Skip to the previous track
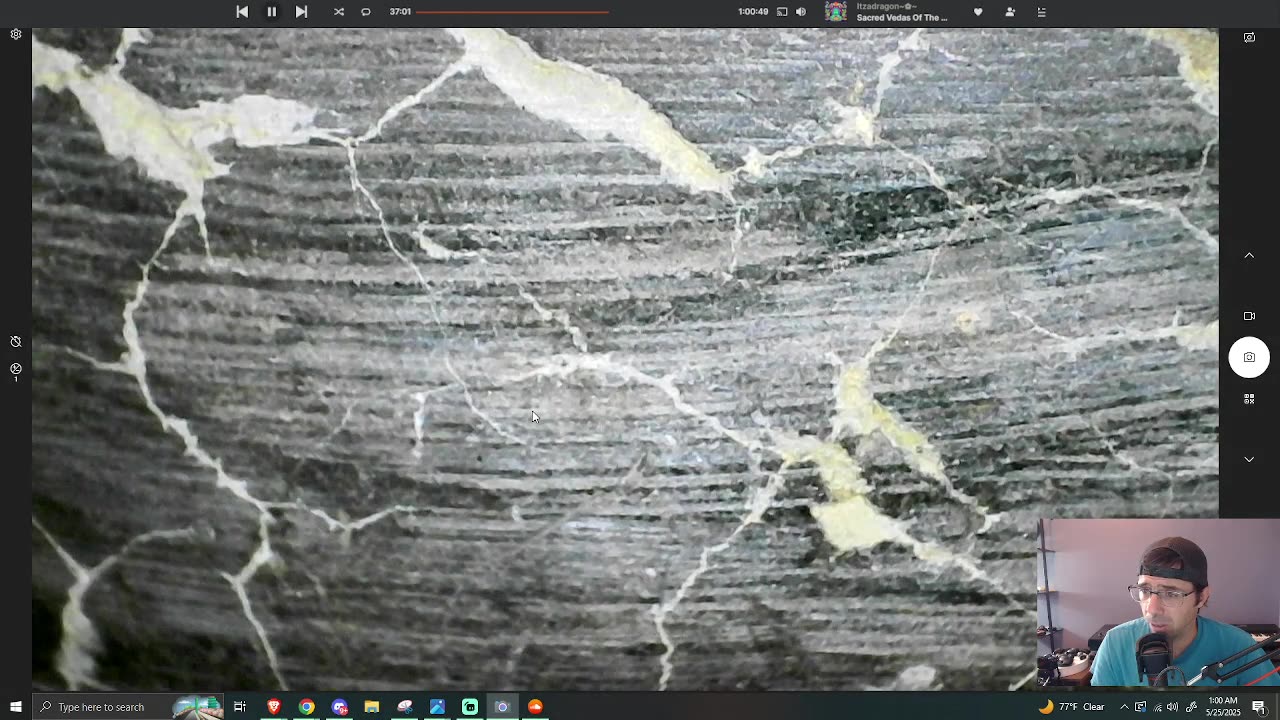 [x=242, y=12]
